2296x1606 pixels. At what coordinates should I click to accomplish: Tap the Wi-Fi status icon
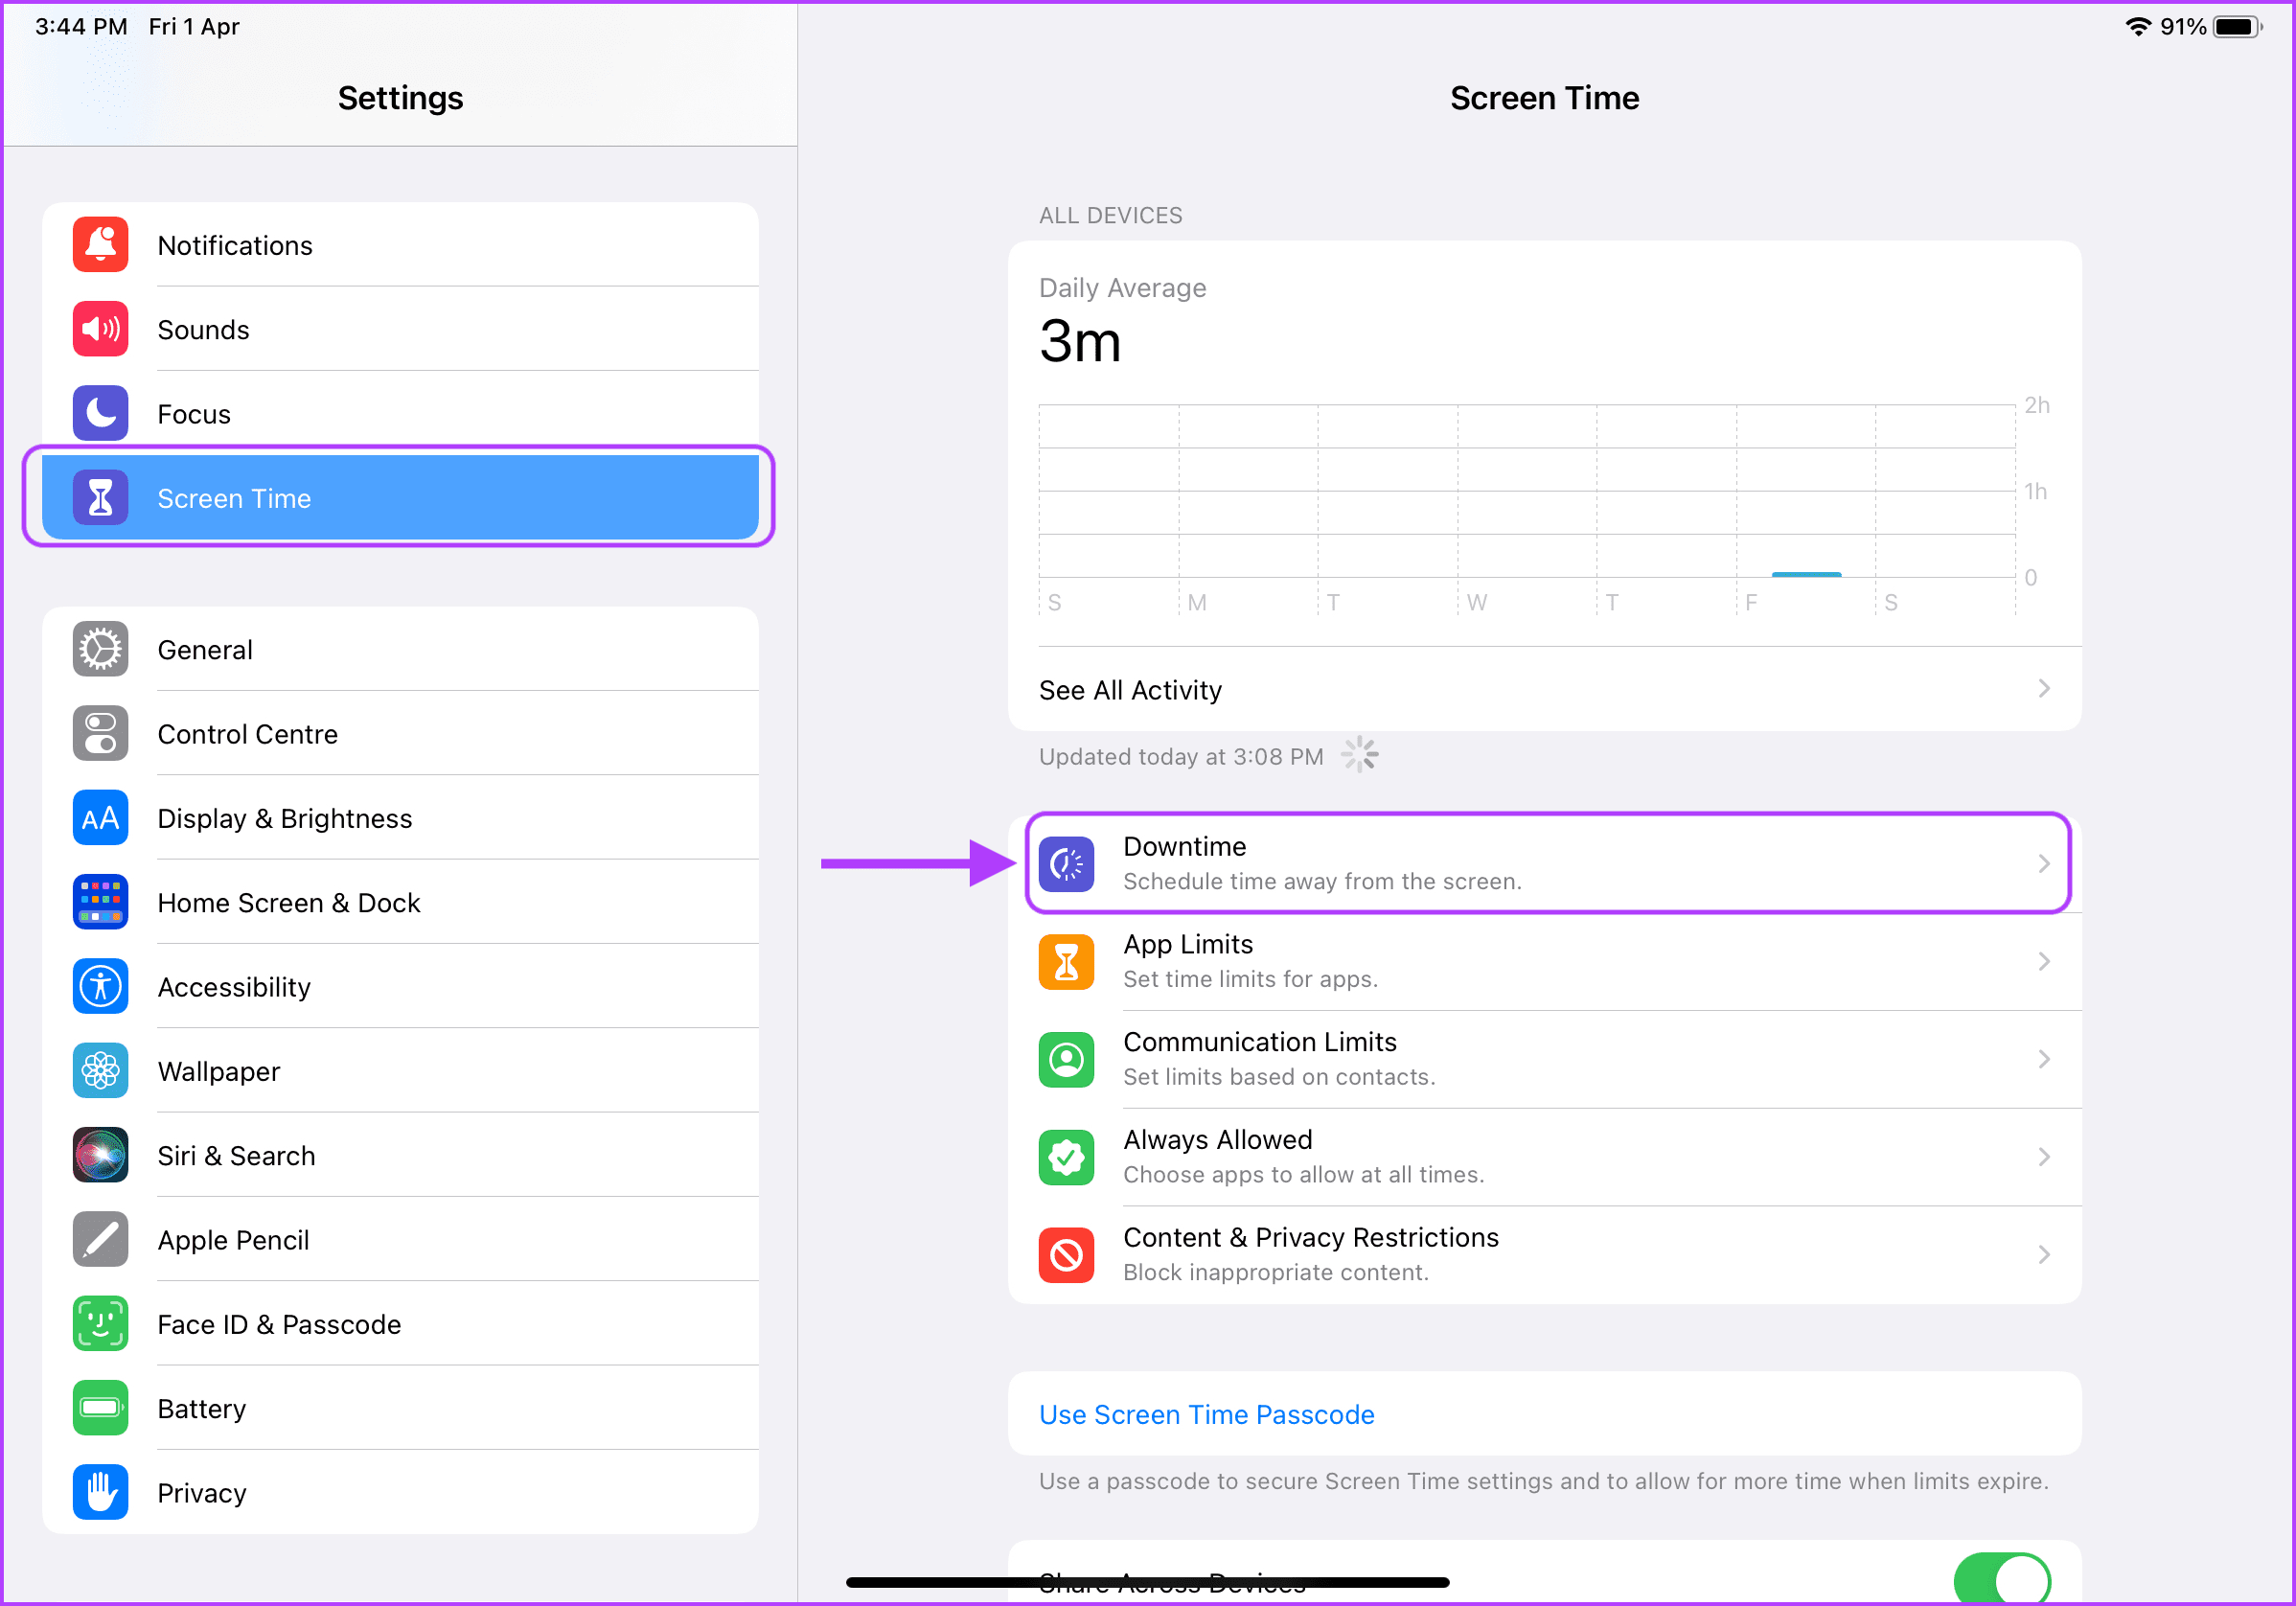click(2138, 27)
